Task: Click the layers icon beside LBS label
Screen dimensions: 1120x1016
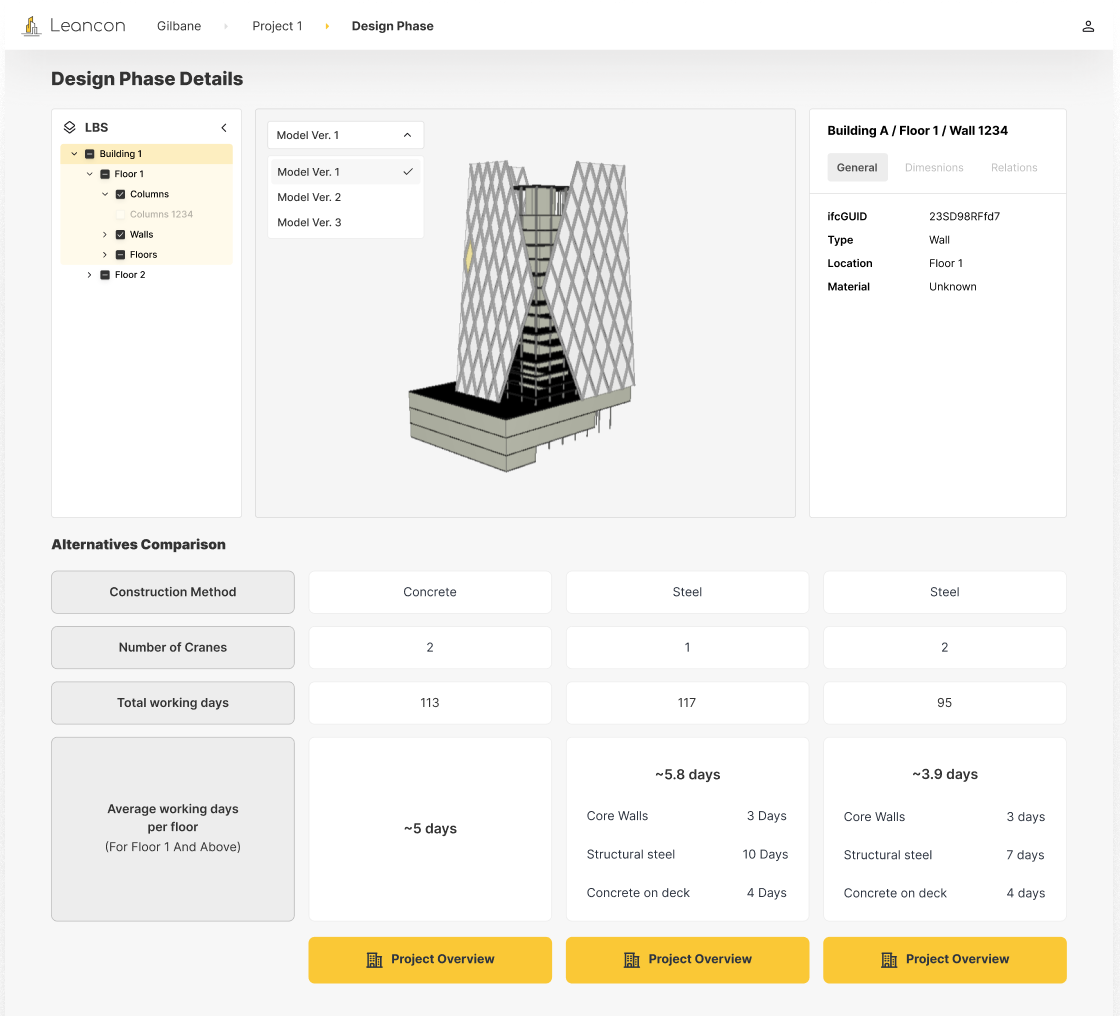Action: coord(68,127)
